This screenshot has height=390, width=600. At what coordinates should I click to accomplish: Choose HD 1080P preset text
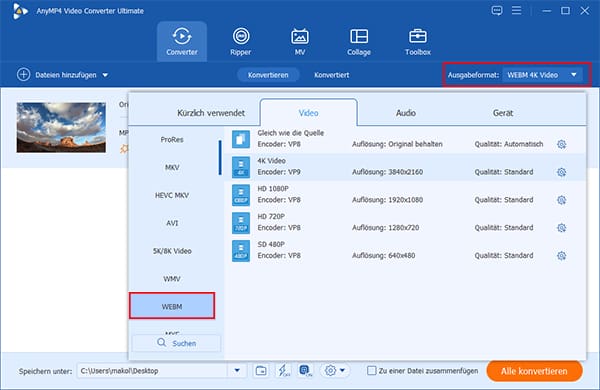(x=273, y=189)
